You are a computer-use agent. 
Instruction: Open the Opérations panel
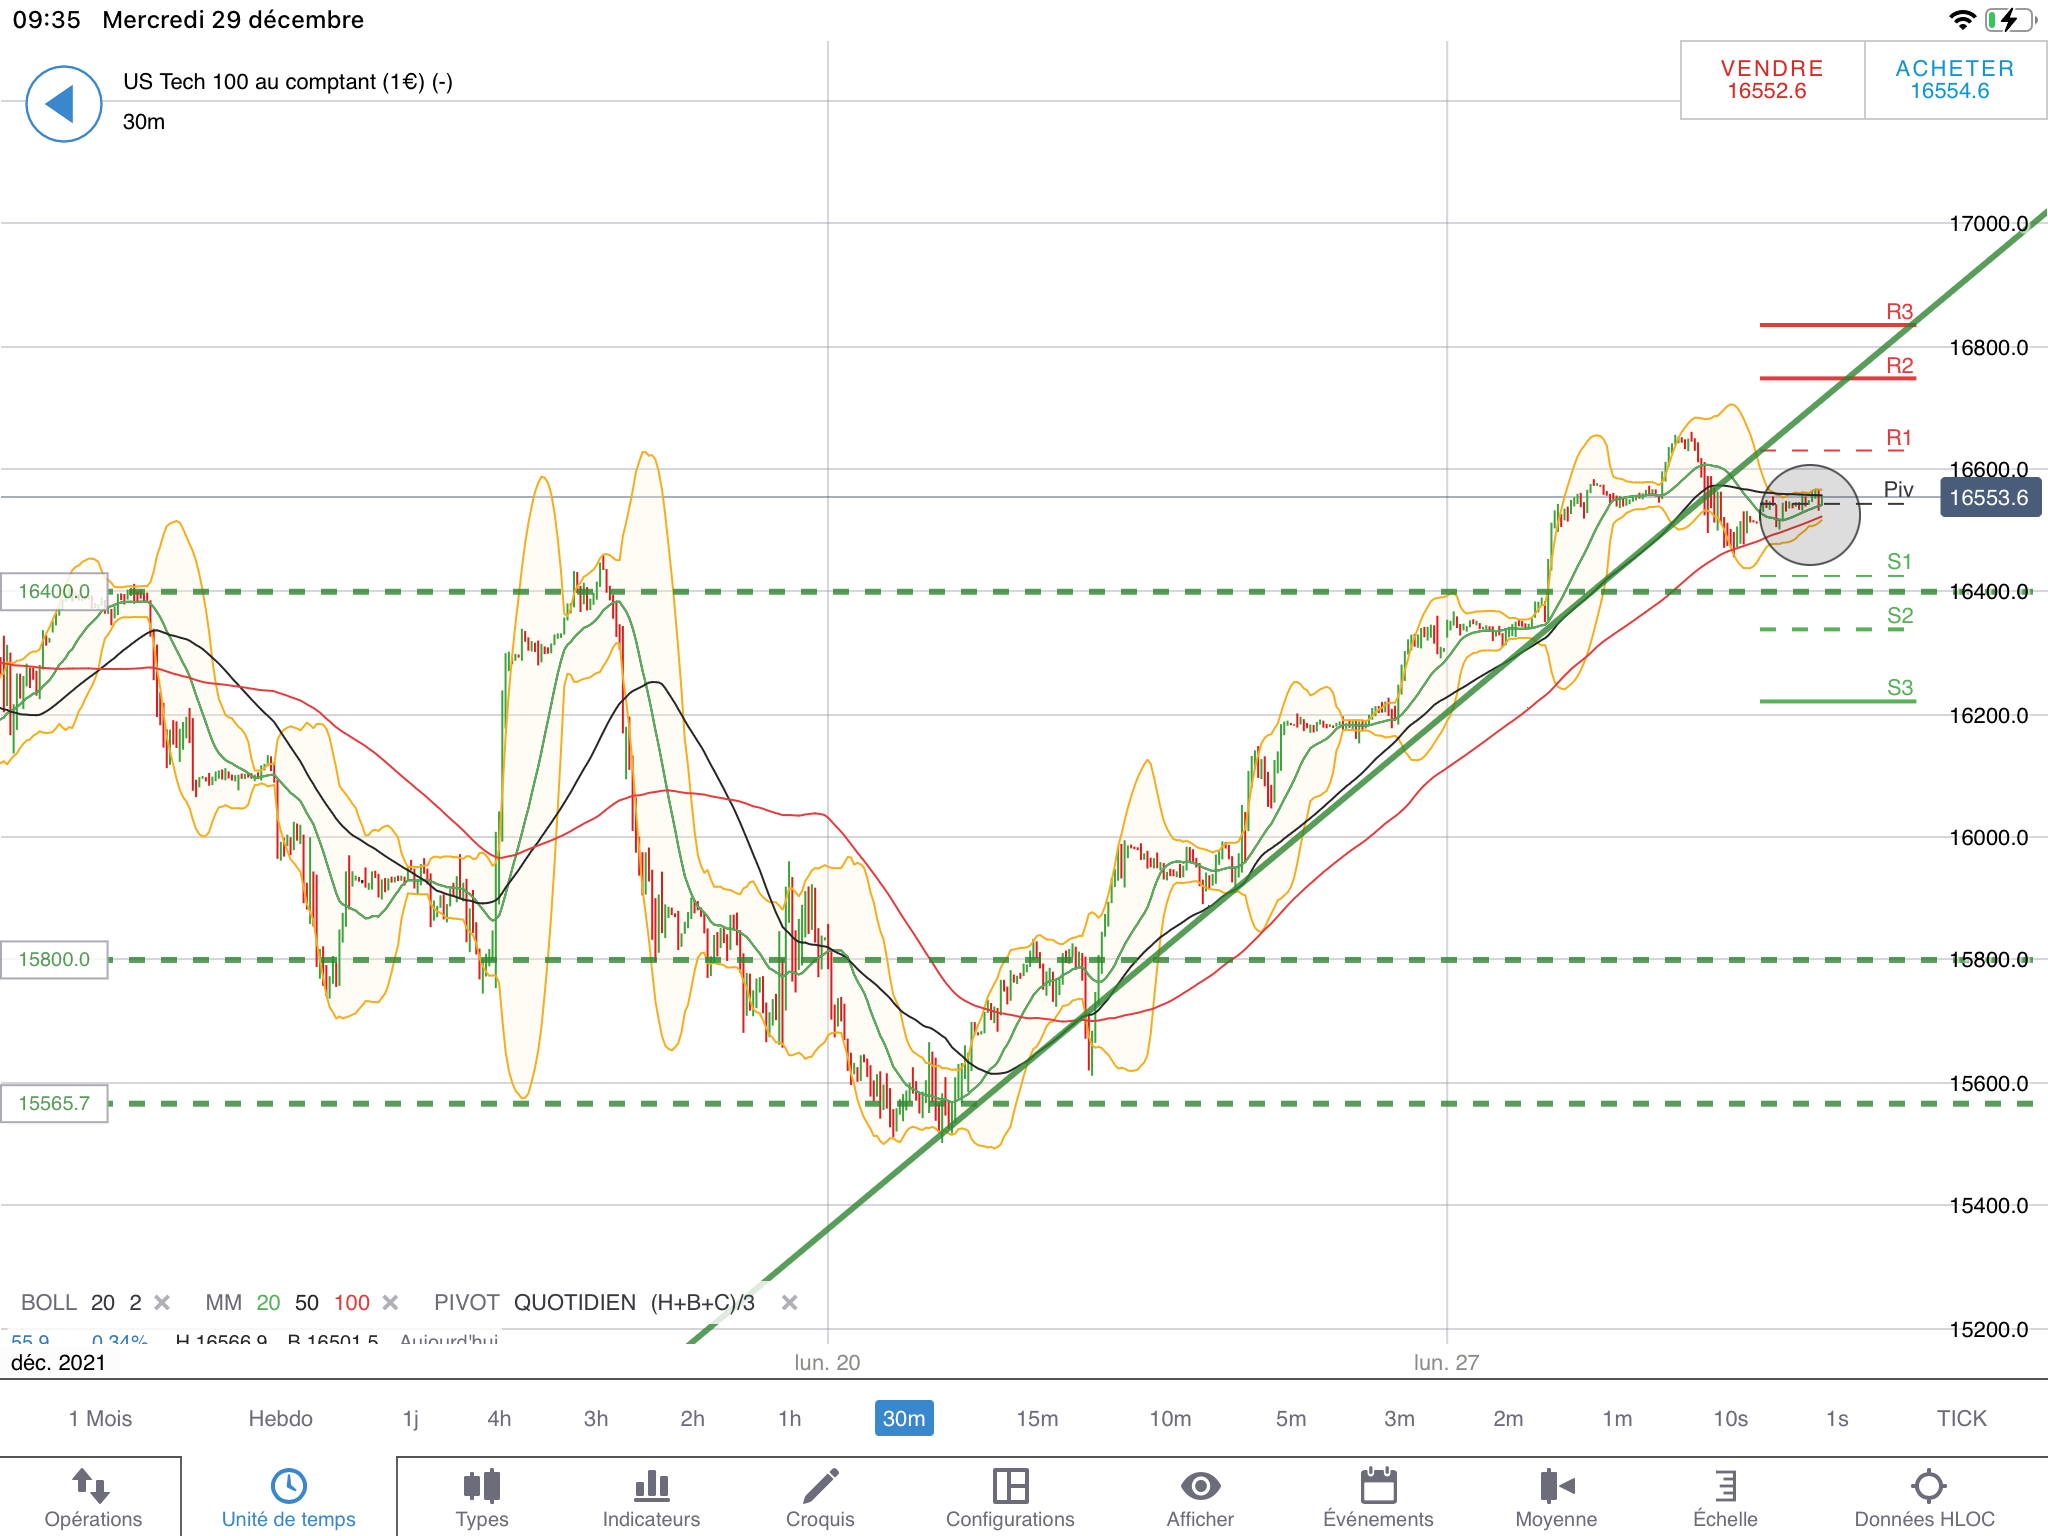tap(92, 1497)
